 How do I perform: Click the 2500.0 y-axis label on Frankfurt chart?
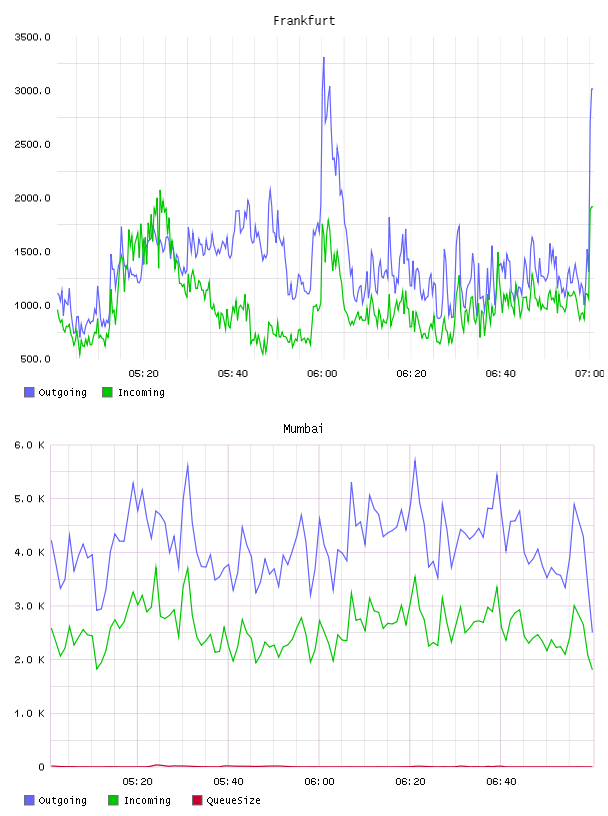point(32,144)
